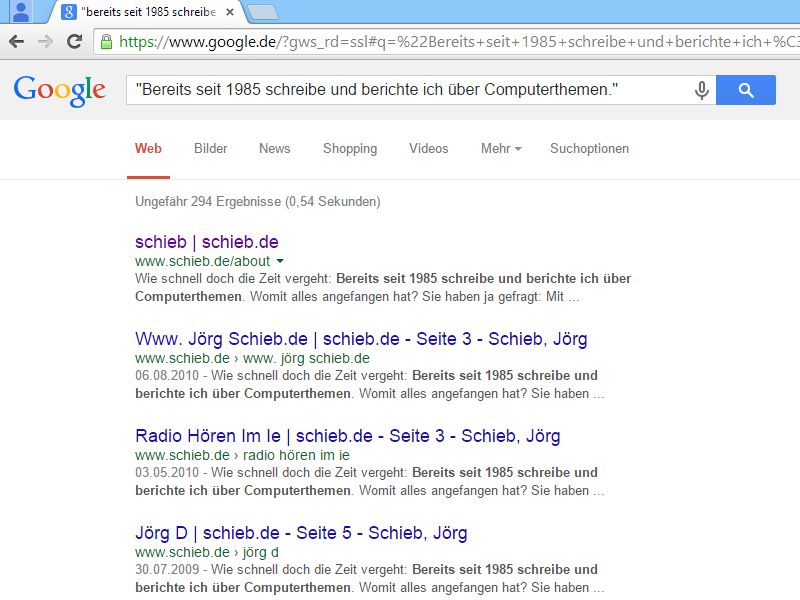Click the favicon on the Google tab
The image size is (800, 600).
[68, 12]
